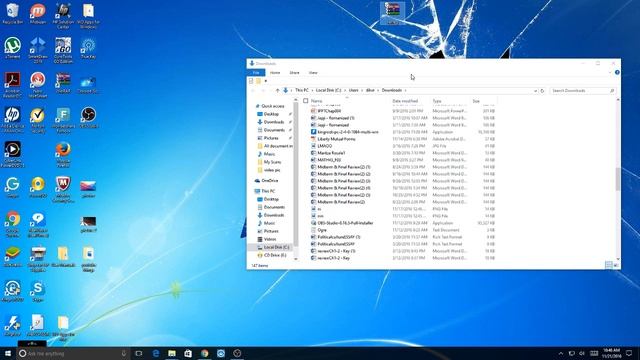Click the Windows Start button
The width and height of the screenshot is (640, 360).
8,353
